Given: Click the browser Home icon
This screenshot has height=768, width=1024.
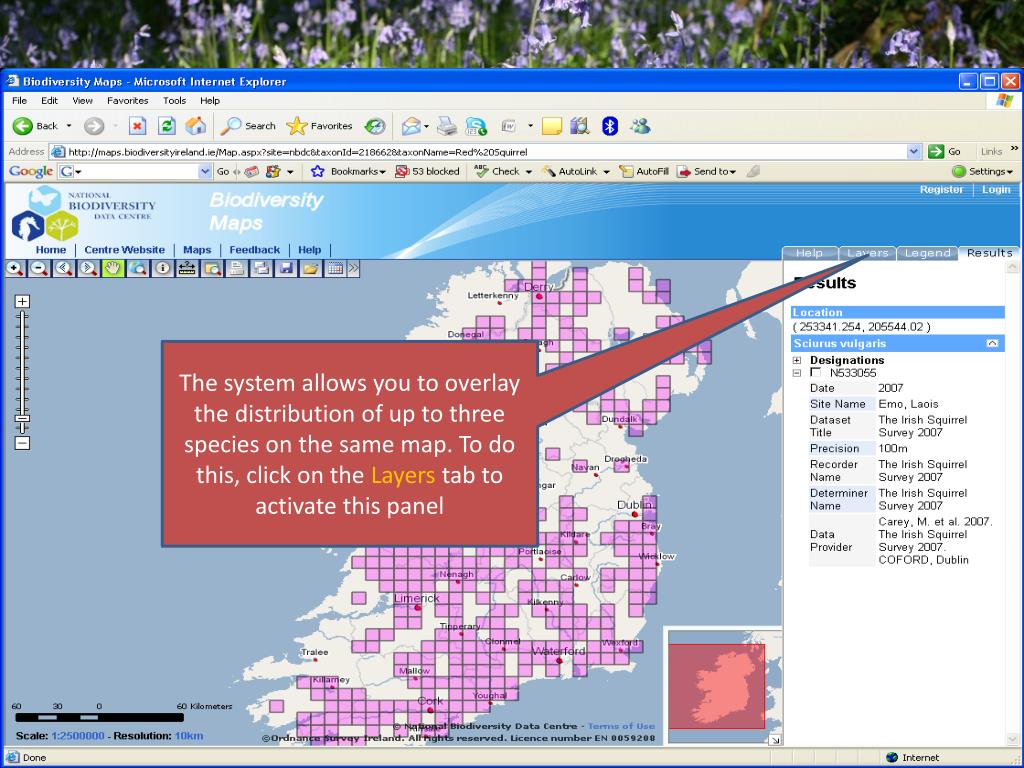Looking at the screenshot, I should [195, 126].
